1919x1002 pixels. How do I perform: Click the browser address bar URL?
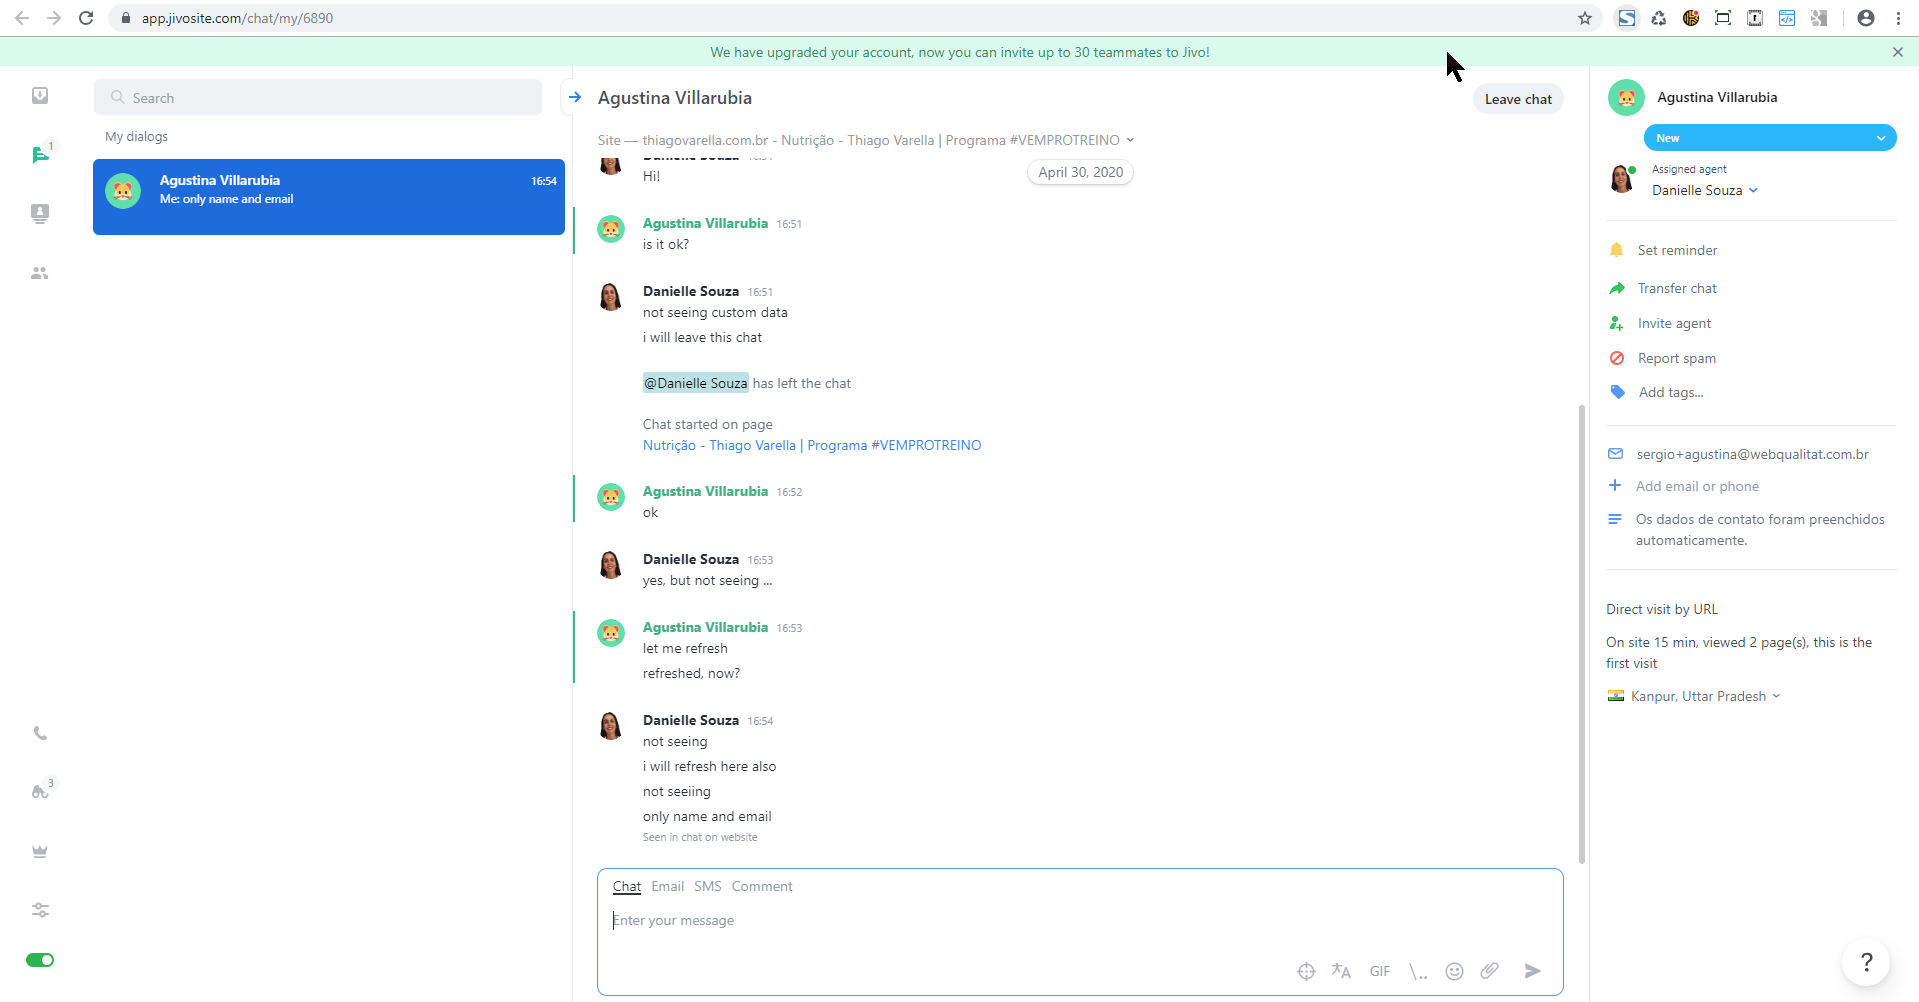[237, 18]
